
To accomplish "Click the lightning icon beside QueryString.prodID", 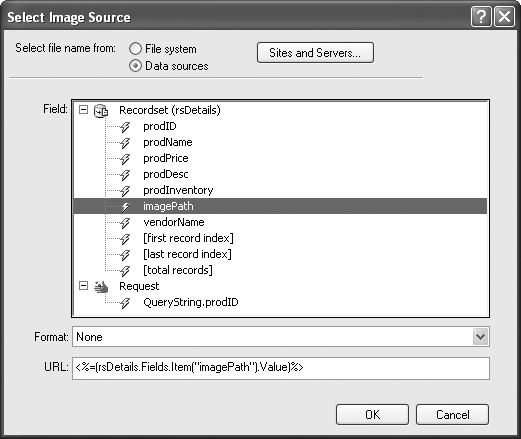I will (125, 303).
